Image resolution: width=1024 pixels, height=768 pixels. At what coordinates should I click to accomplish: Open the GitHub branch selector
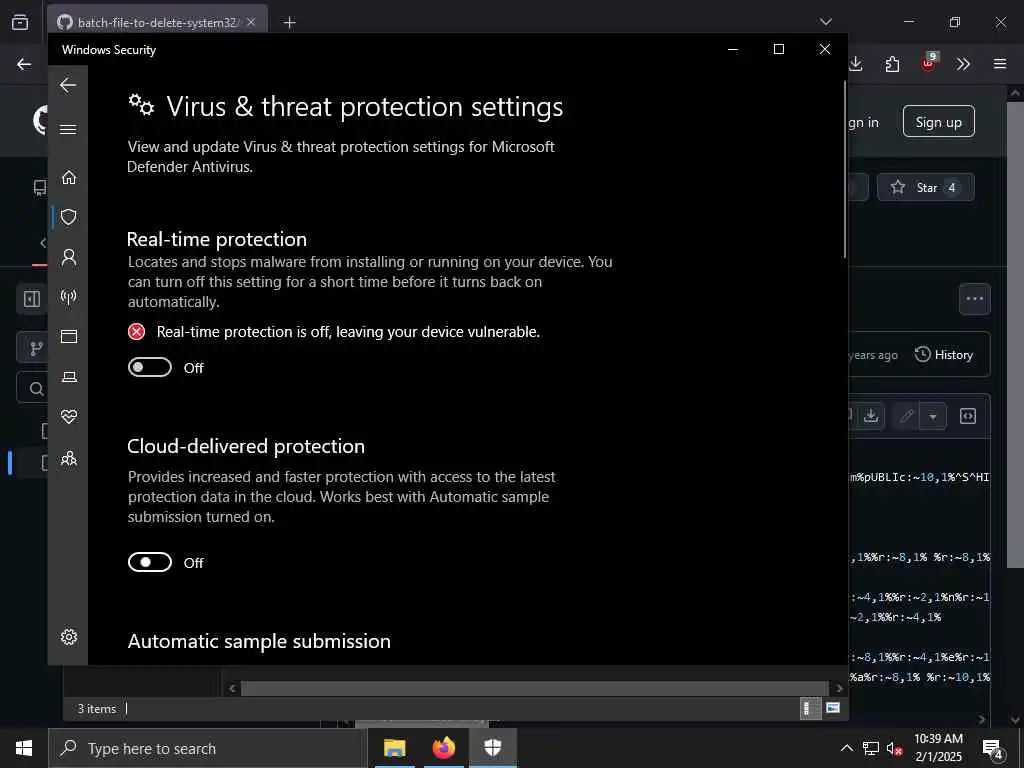[33, 348]
